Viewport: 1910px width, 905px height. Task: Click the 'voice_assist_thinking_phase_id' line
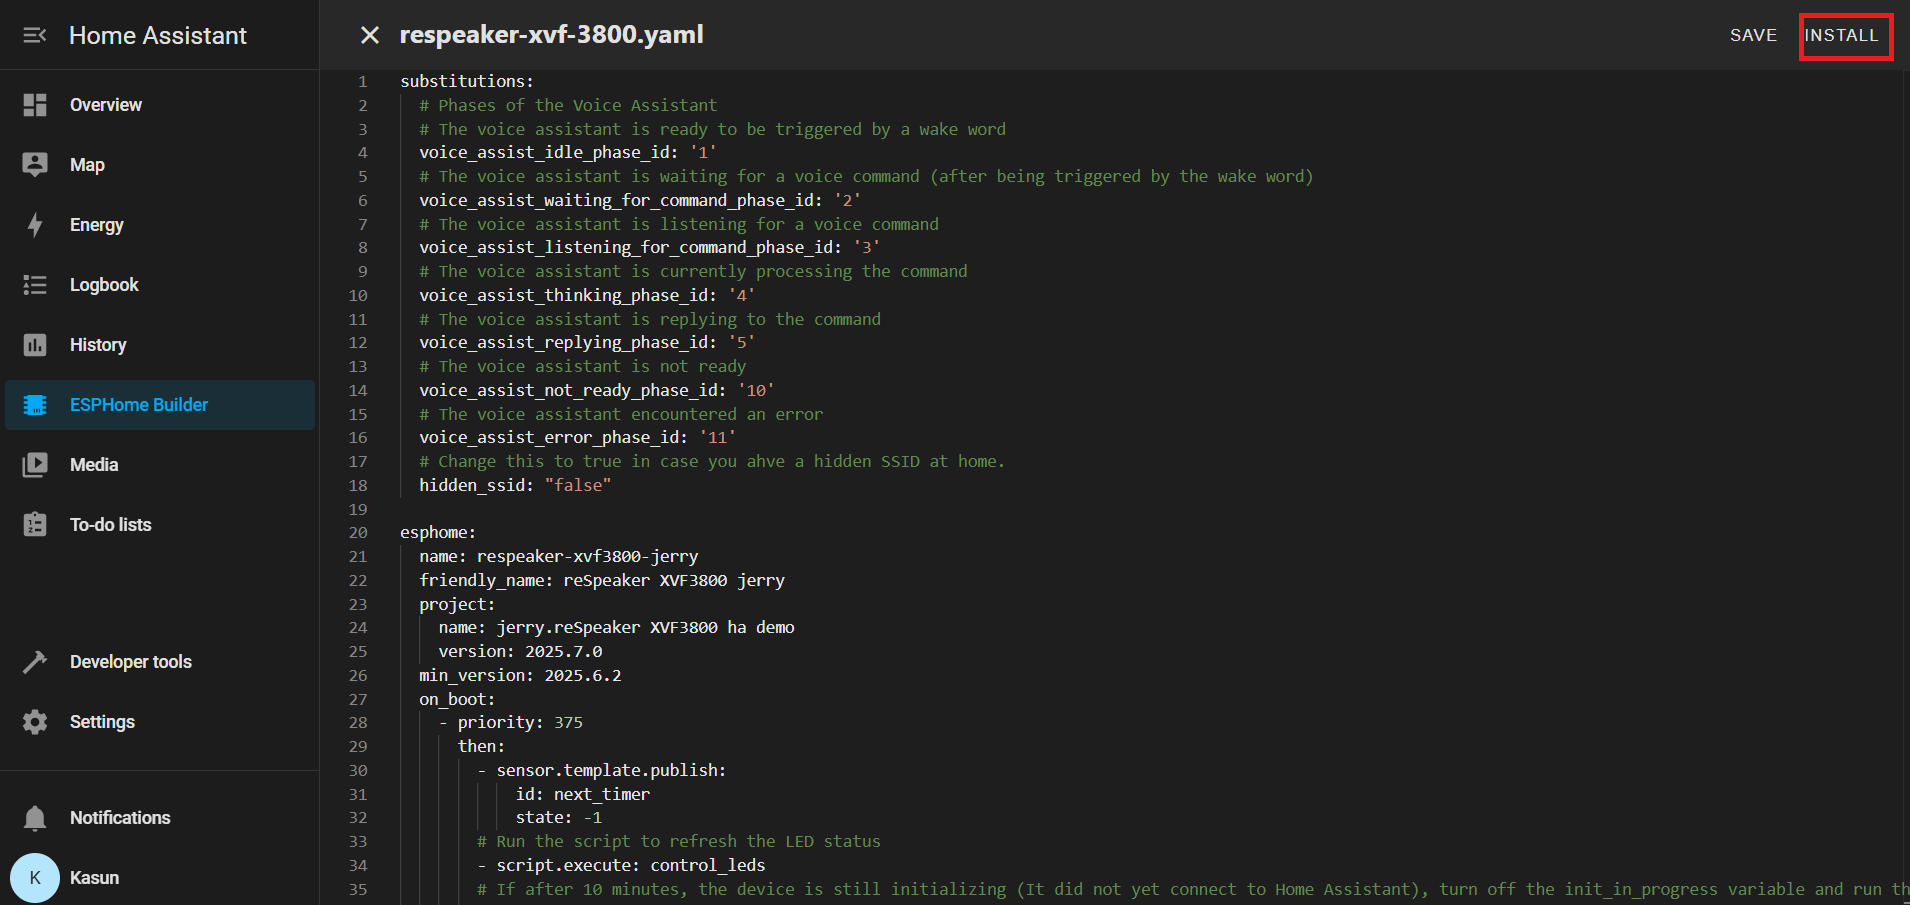pos(587,295)
